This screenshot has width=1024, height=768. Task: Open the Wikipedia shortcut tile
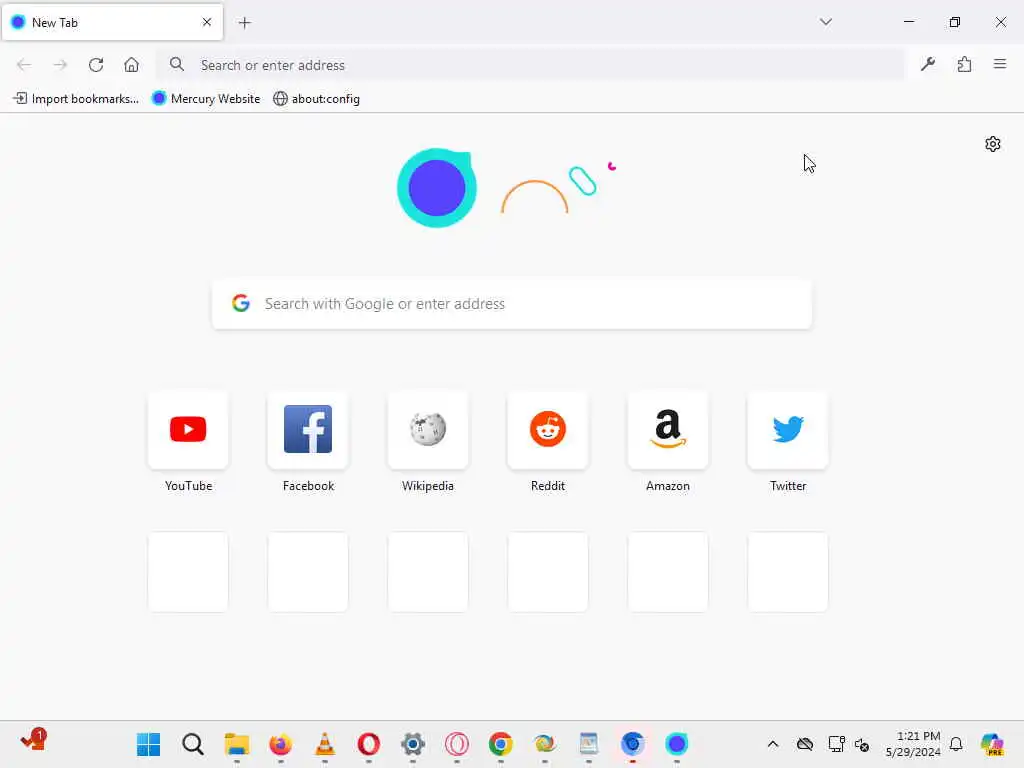tap(428, 430)
